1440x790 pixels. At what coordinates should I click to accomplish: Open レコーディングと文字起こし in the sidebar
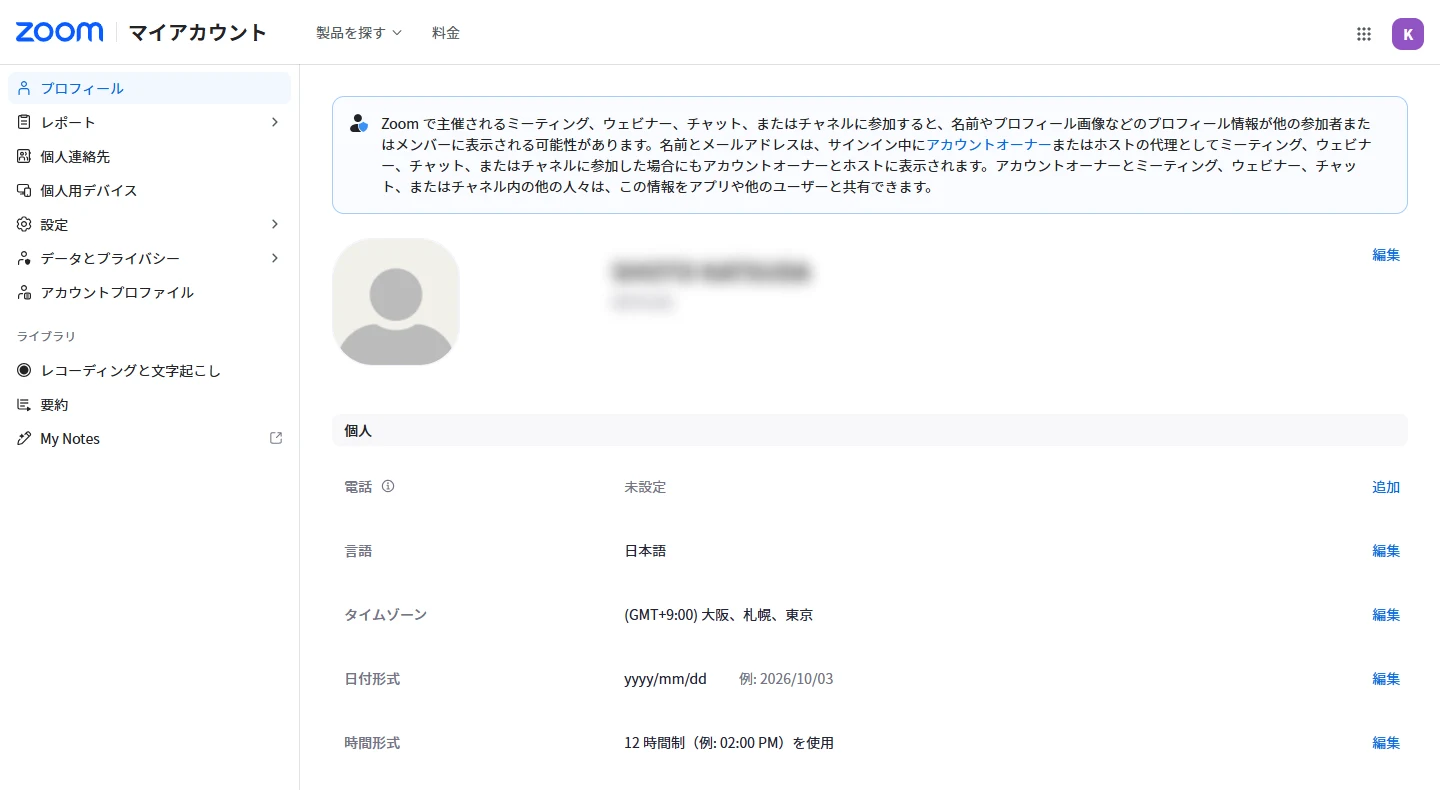150,370
